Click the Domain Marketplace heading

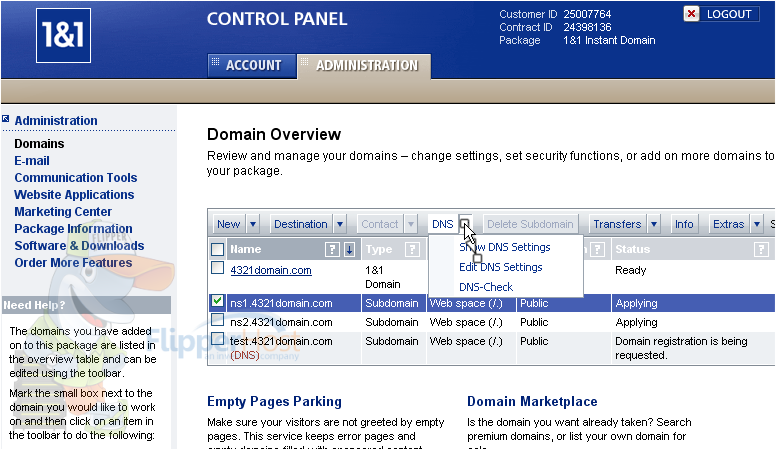pos(532,401)
